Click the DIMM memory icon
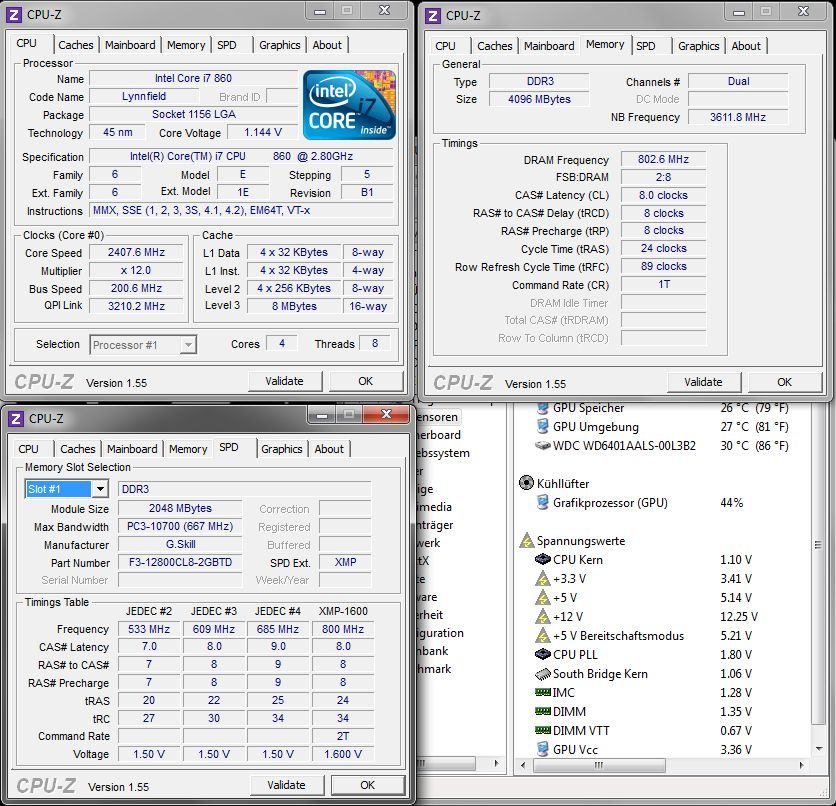Viewport: 836px width, 806px height. tap(542, 711)
